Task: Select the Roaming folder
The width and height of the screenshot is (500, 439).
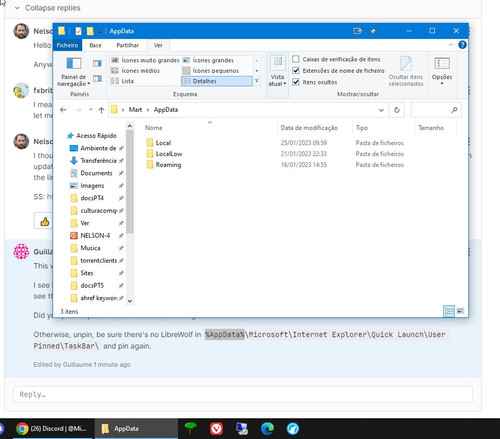Action: (x=164, y=165)
